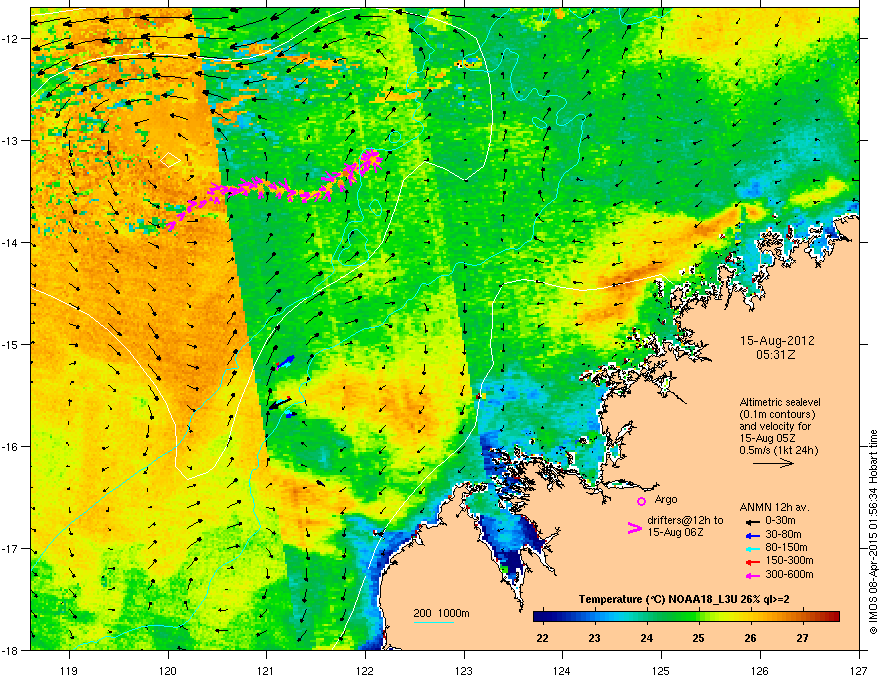Click the 'drifters@12h to' legend text
Viewport: 880px width, 680px height.
coord(685,521)
